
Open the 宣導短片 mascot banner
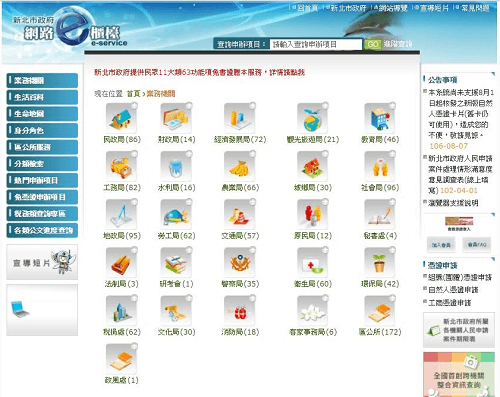click(42, 262)
